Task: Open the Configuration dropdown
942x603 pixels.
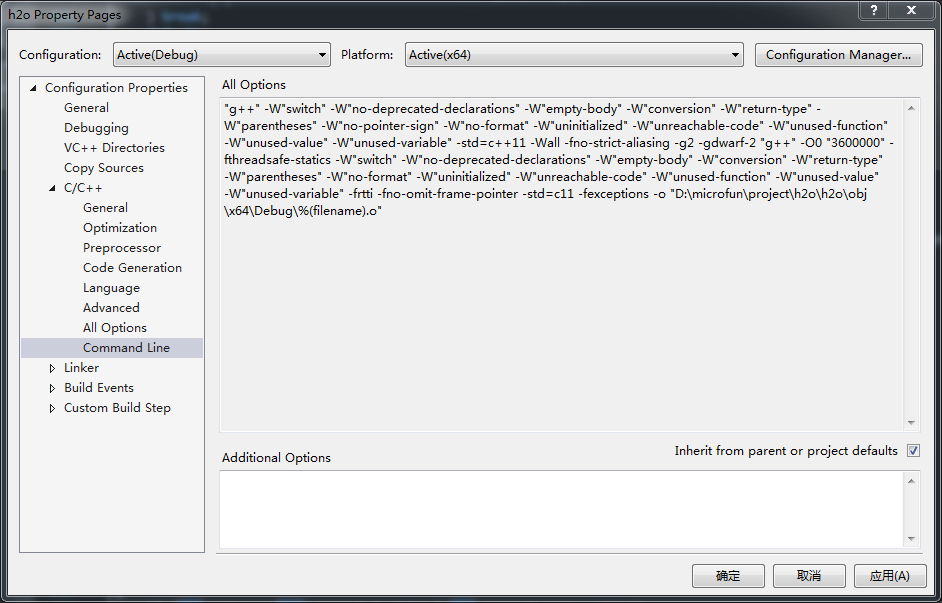Action: [x=222, y=55]
